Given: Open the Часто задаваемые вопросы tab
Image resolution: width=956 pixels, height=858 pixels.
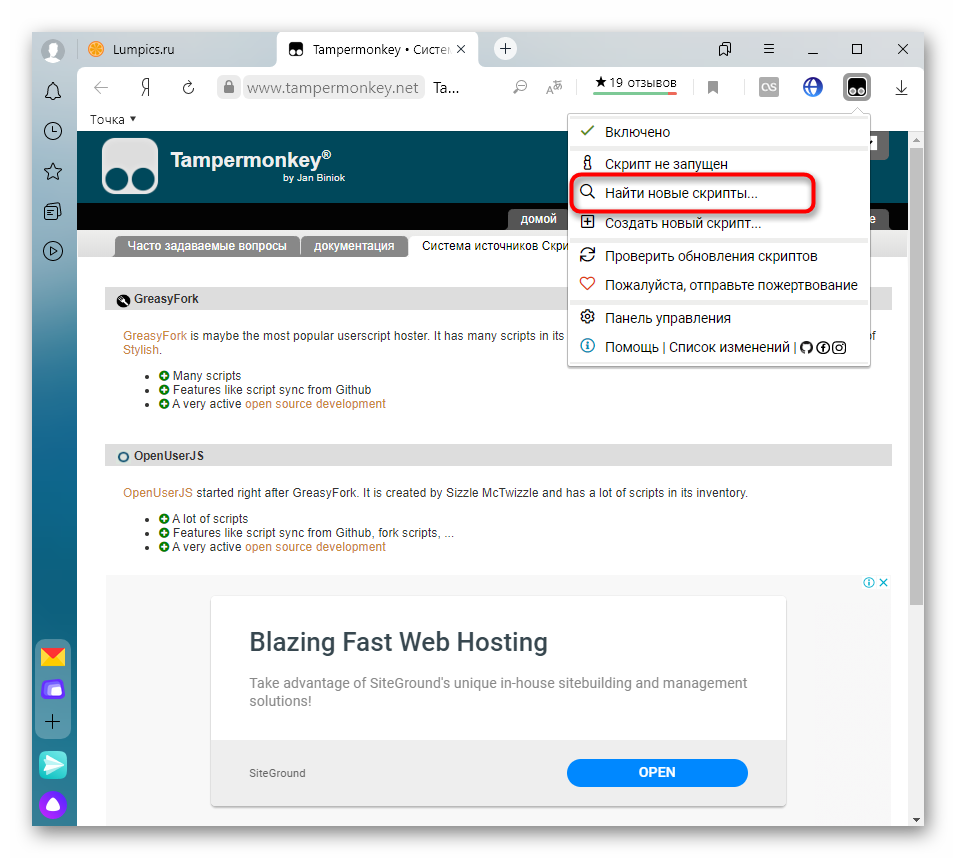Looking at the screenshot, I should coord(207,246).
